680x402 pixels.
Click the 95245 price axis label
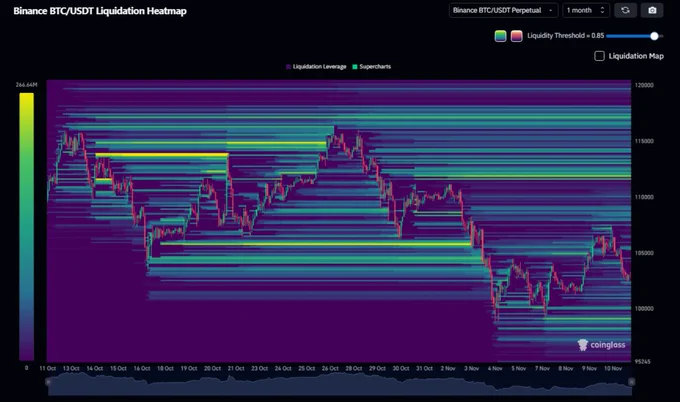(643, 362)
